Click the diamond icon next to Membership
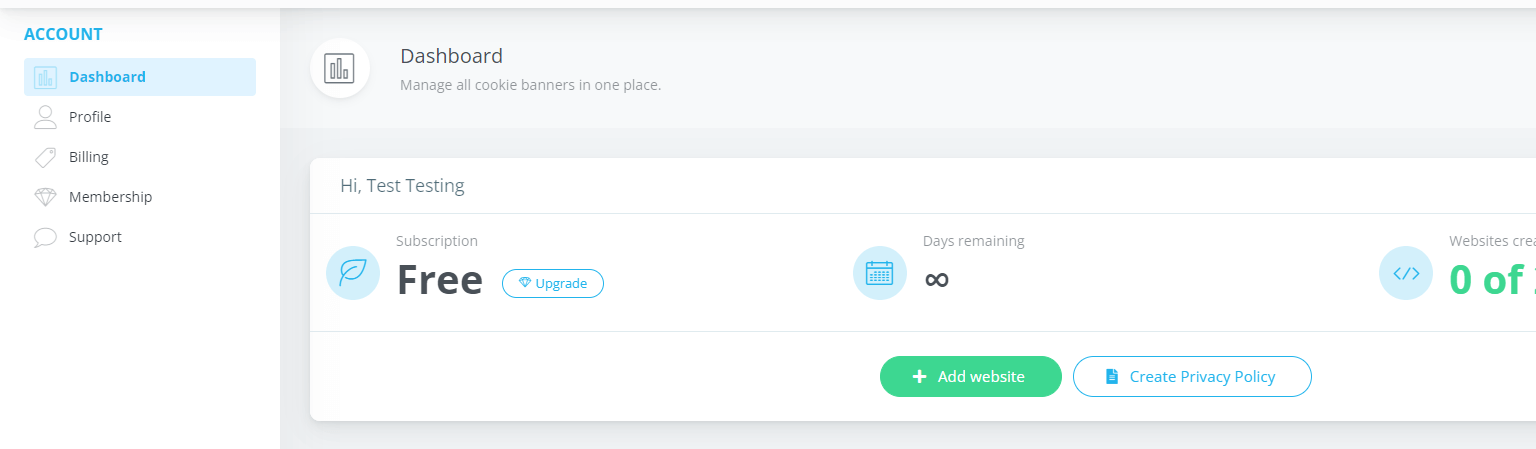This screenshot has height=449, width=1536. (x=45, y=197)
